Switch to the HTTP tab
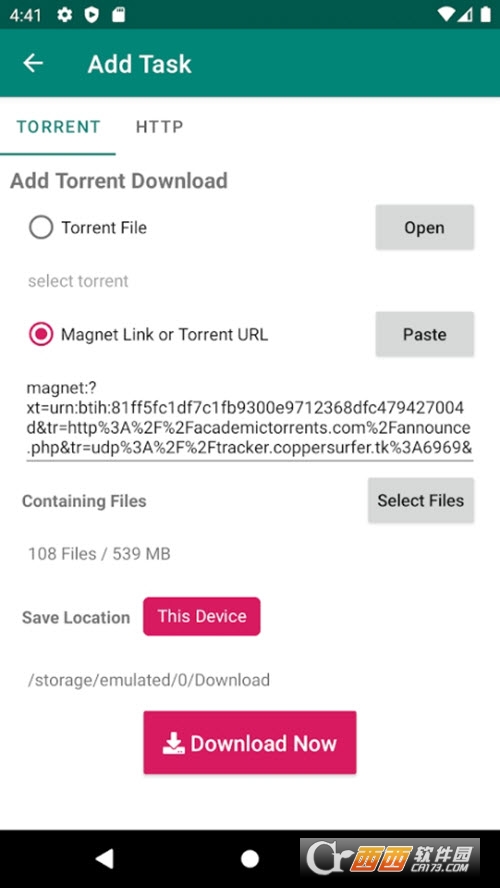The width and height of the screenshot is (500, 888). (160, 126)
